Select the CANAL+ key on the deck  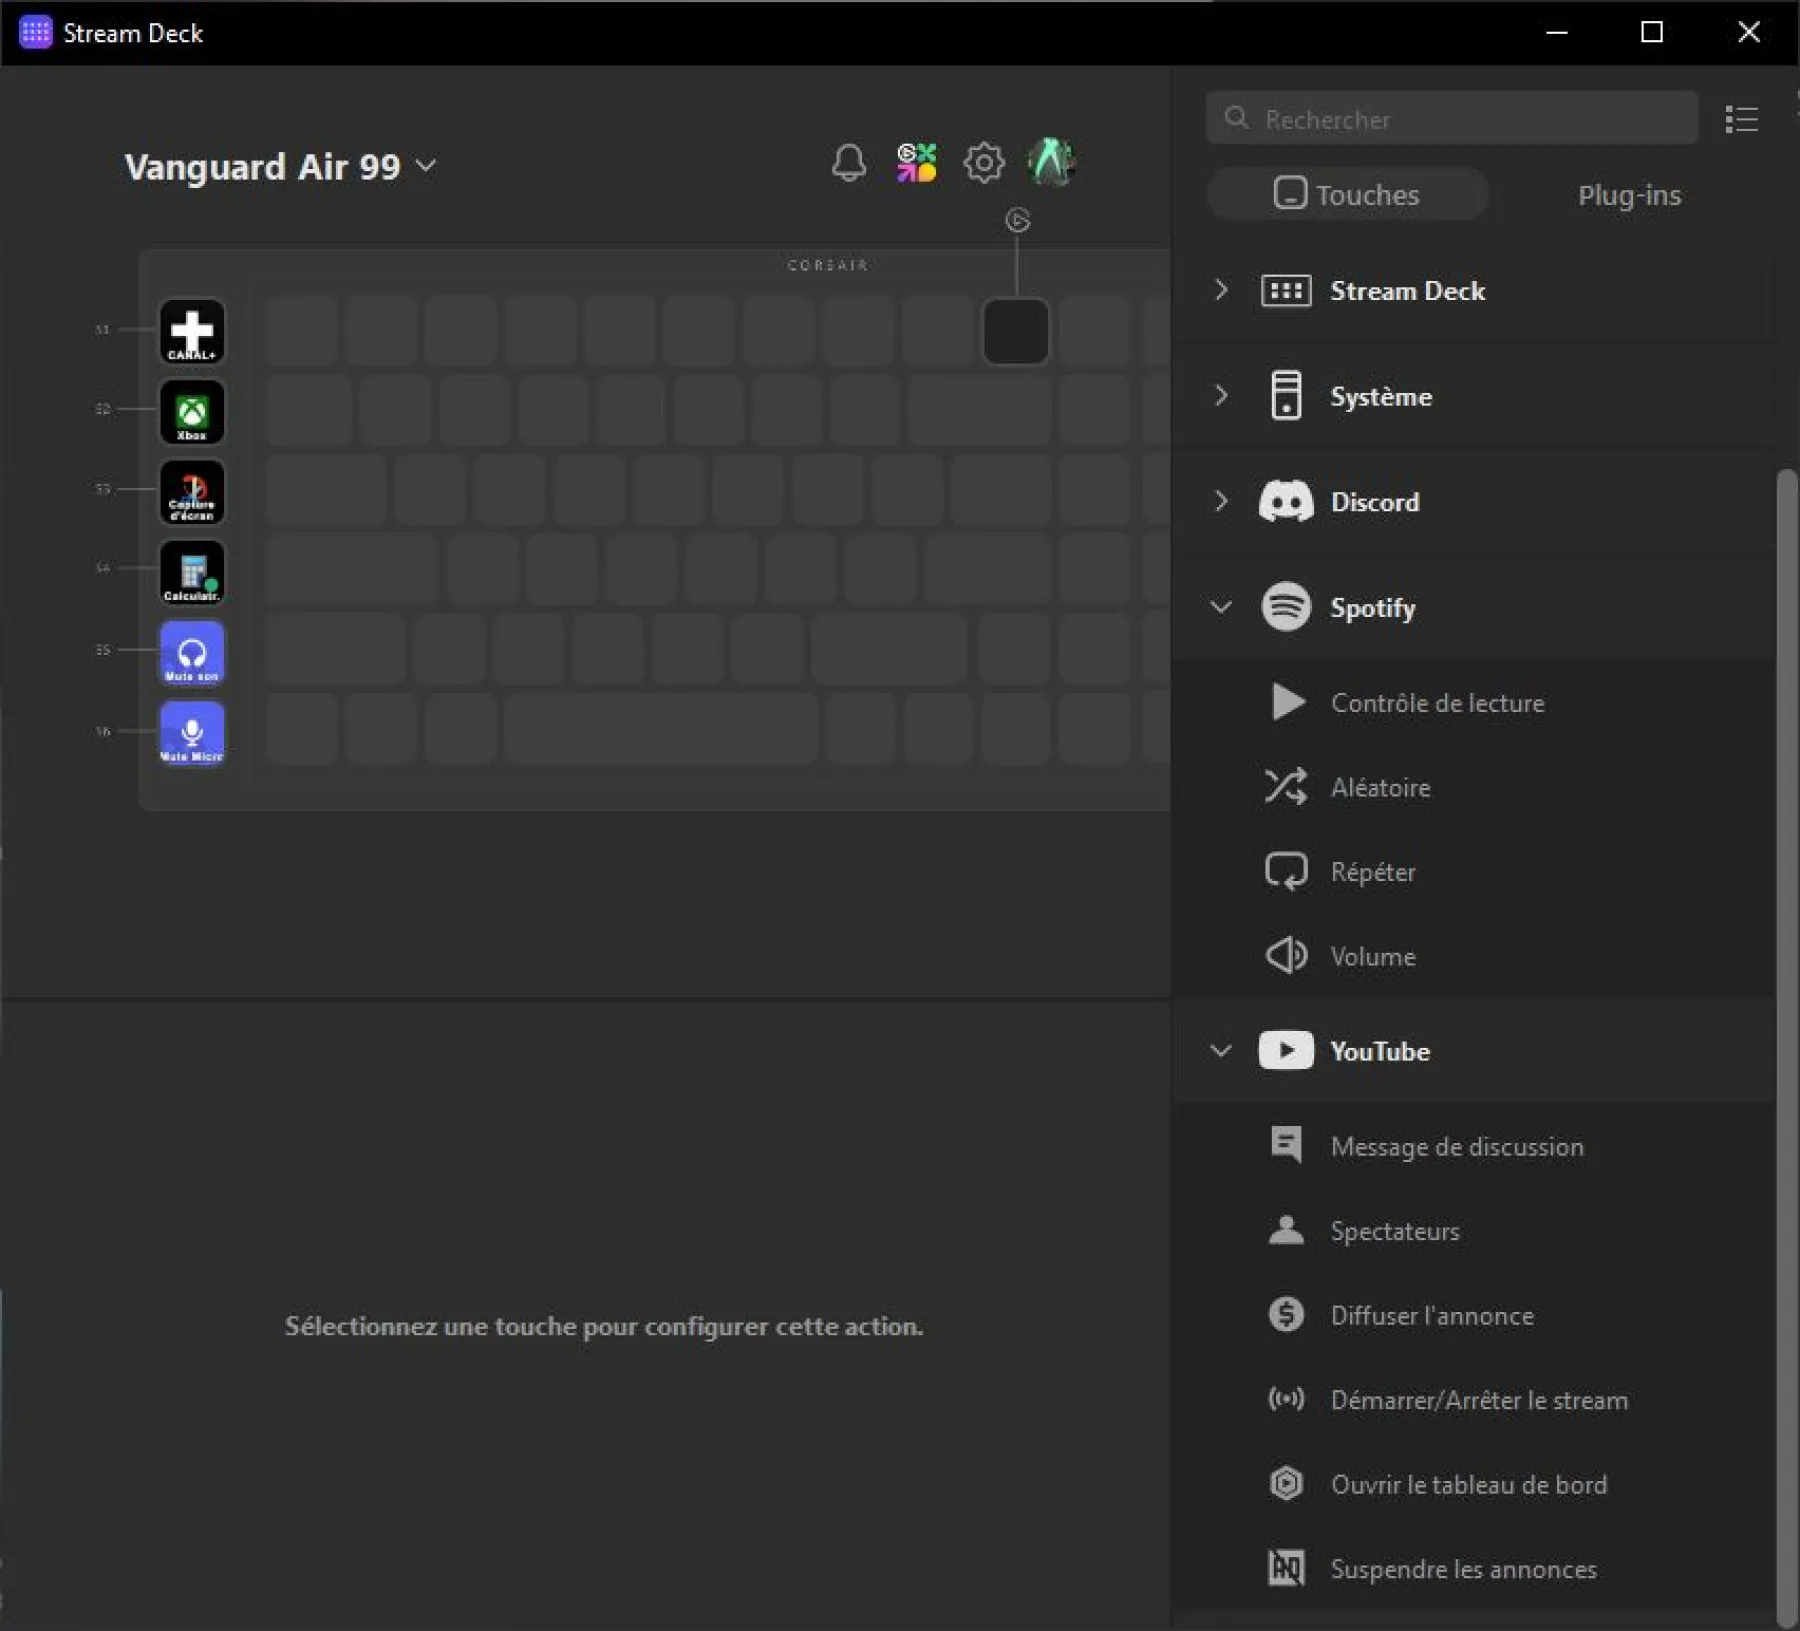click(192, 332)
